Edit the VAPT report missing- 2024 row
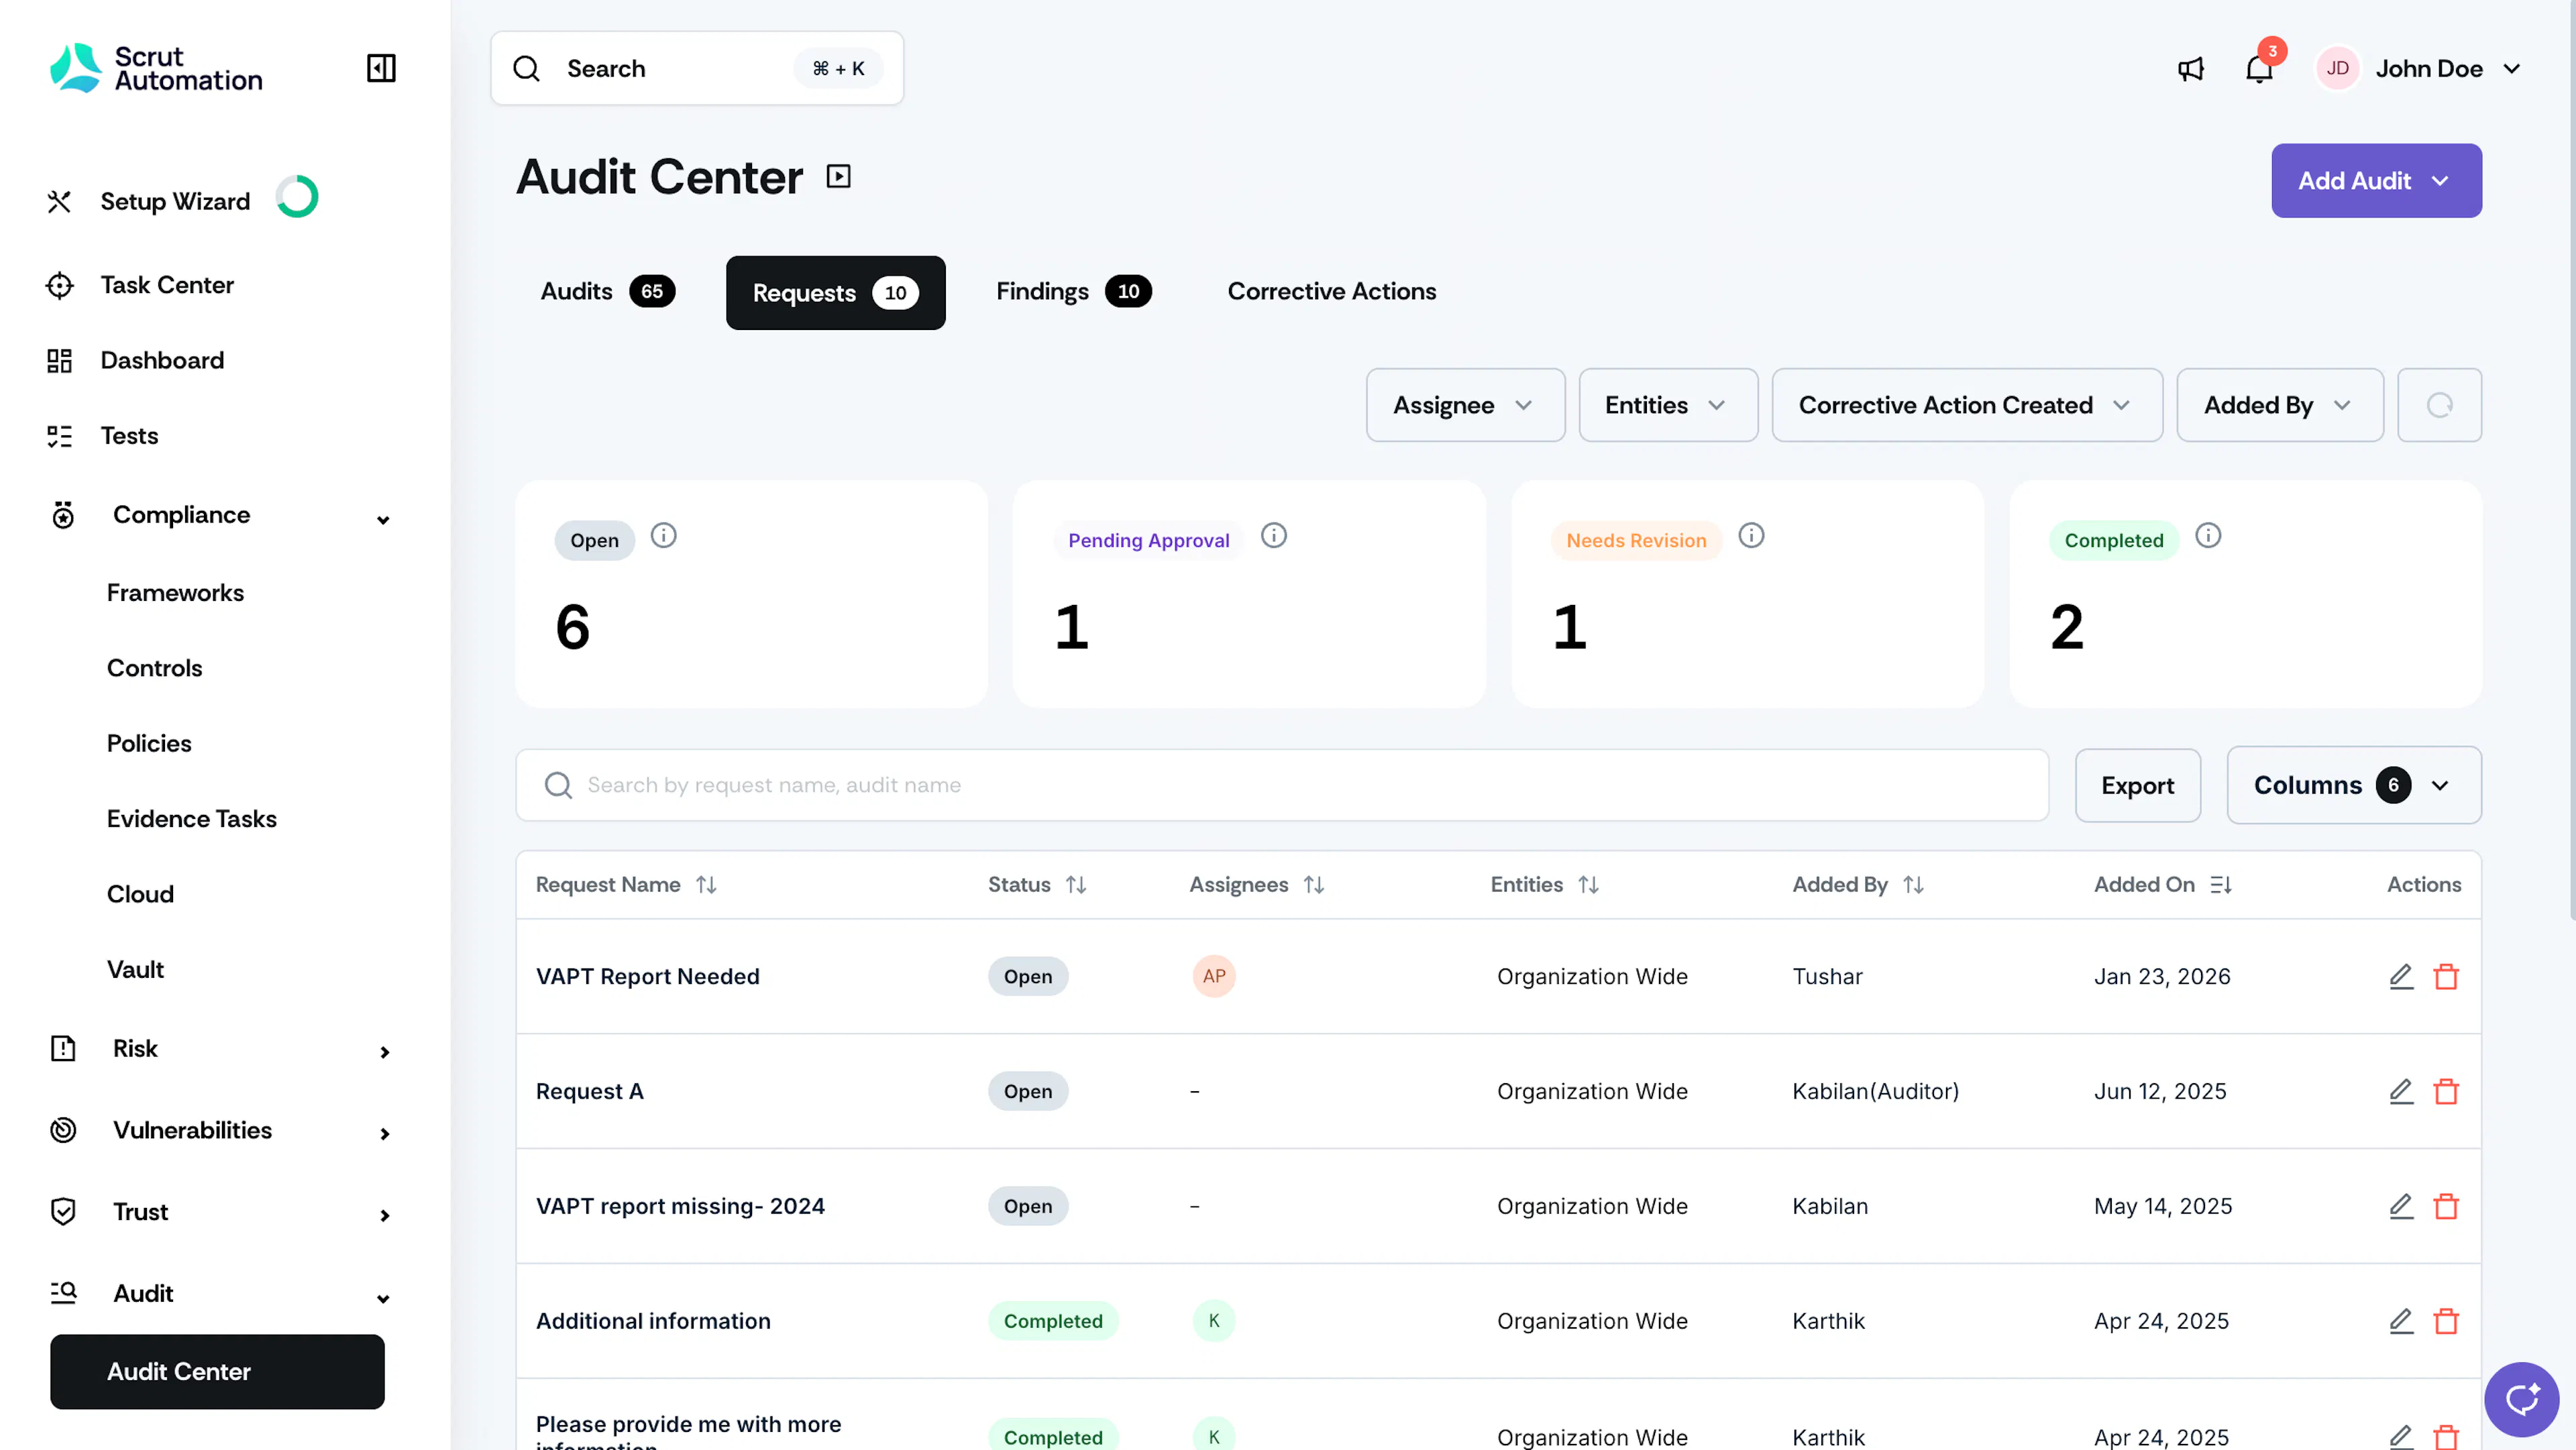Viewport: 2576px width, 1450px height. [x=2401, y=1206]
